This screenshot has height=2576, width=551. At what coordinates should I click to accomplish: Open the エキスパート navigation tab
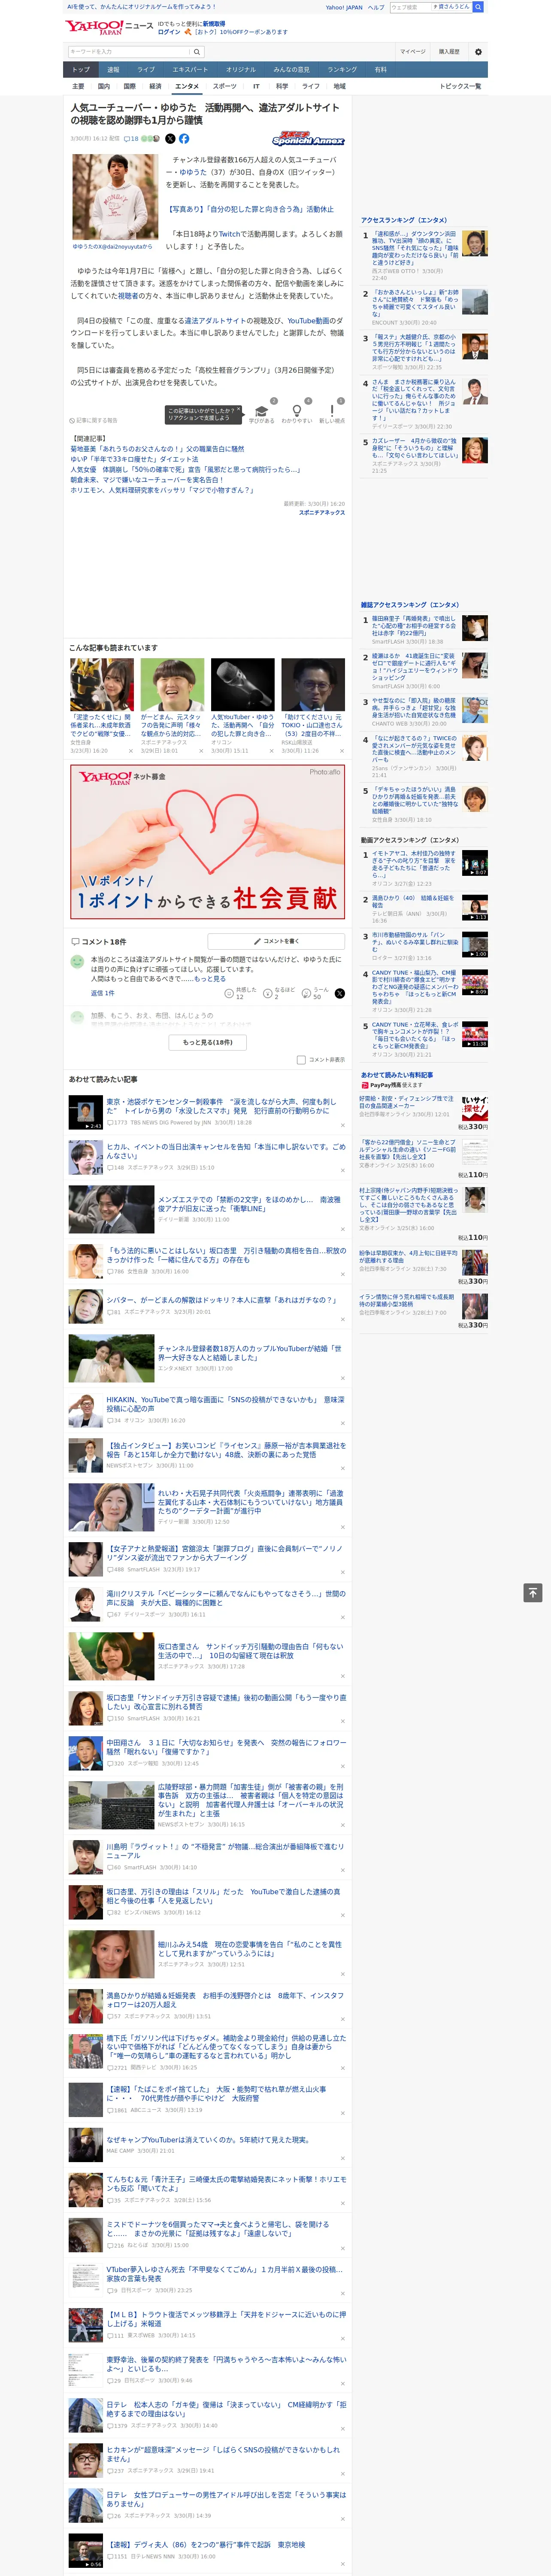pos(190,70)
